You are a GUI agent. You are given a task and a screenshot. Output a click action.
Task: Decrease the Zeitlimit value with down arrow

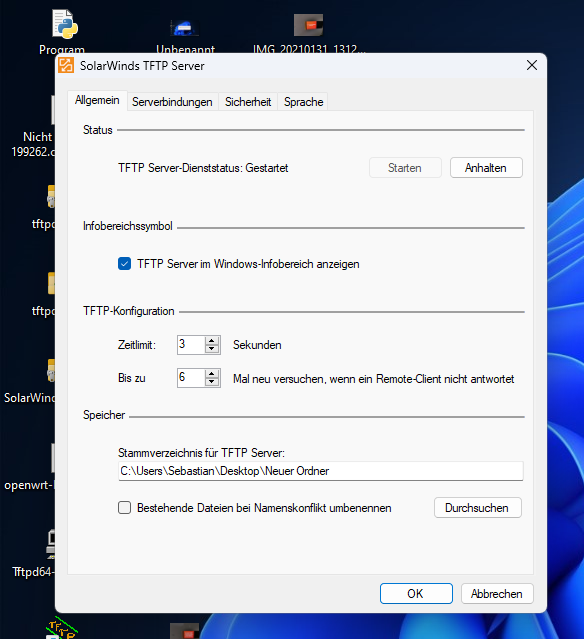pos(212,349)
